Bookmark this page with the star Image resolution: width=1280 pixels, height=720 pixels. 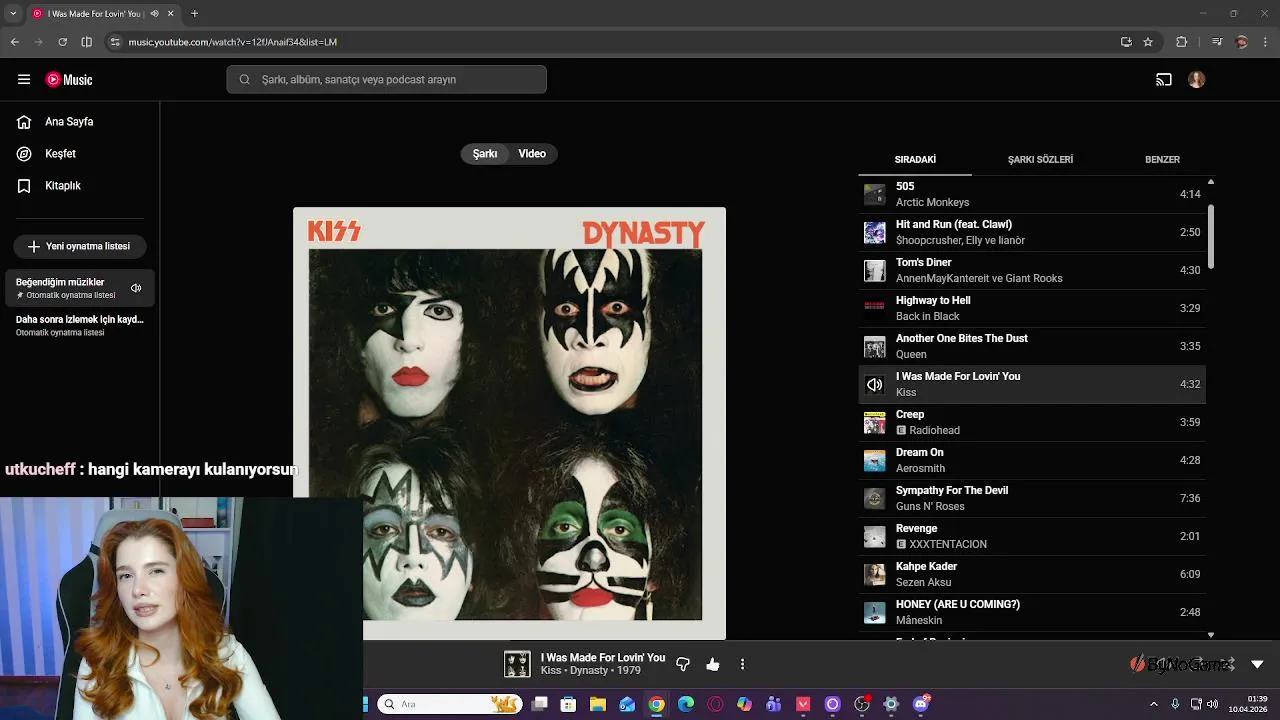1148,42
